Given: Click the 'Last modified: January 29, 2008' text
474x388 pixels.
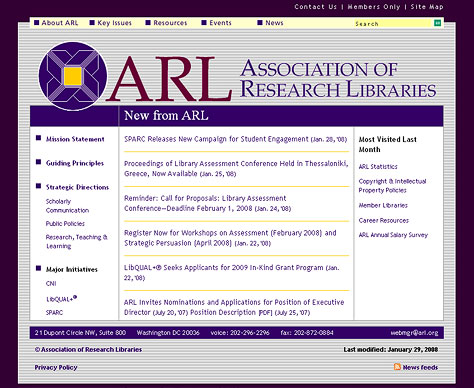Looking at the screenshot, I should (x=391, y=349).
